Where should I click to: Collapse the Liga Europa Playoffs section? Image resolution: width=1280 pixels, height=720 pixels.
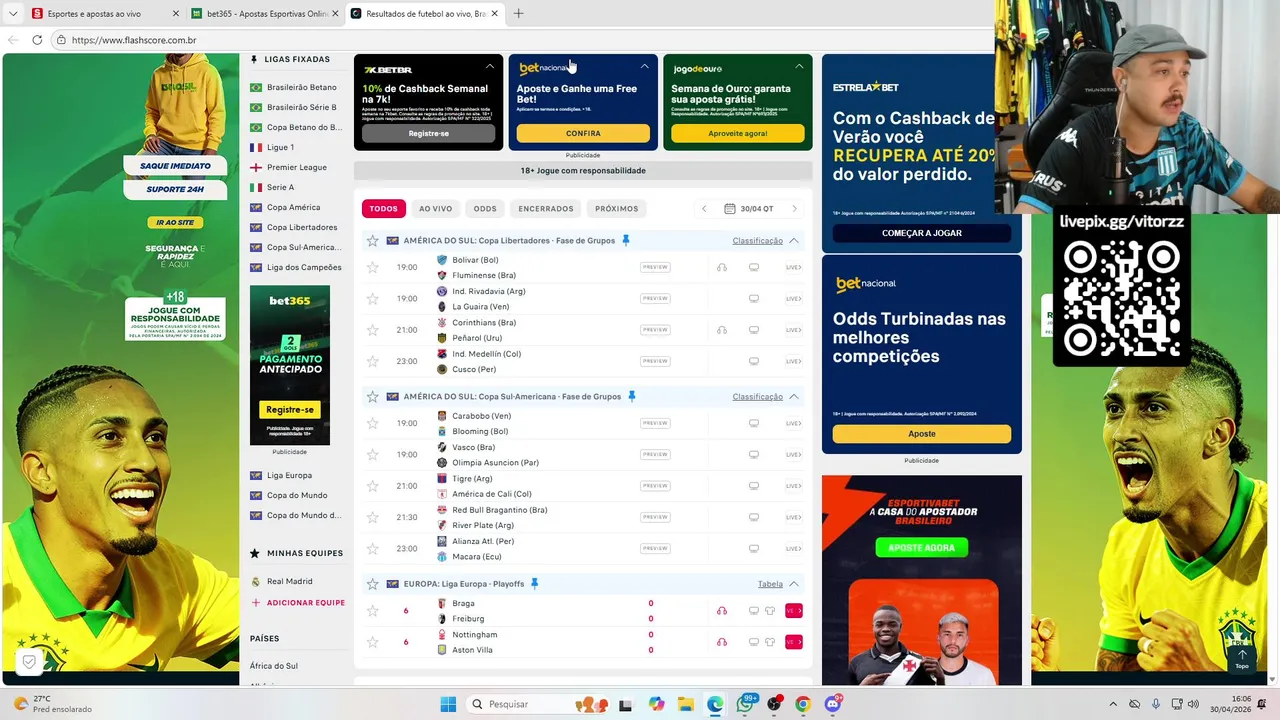(x=794, y=584)
